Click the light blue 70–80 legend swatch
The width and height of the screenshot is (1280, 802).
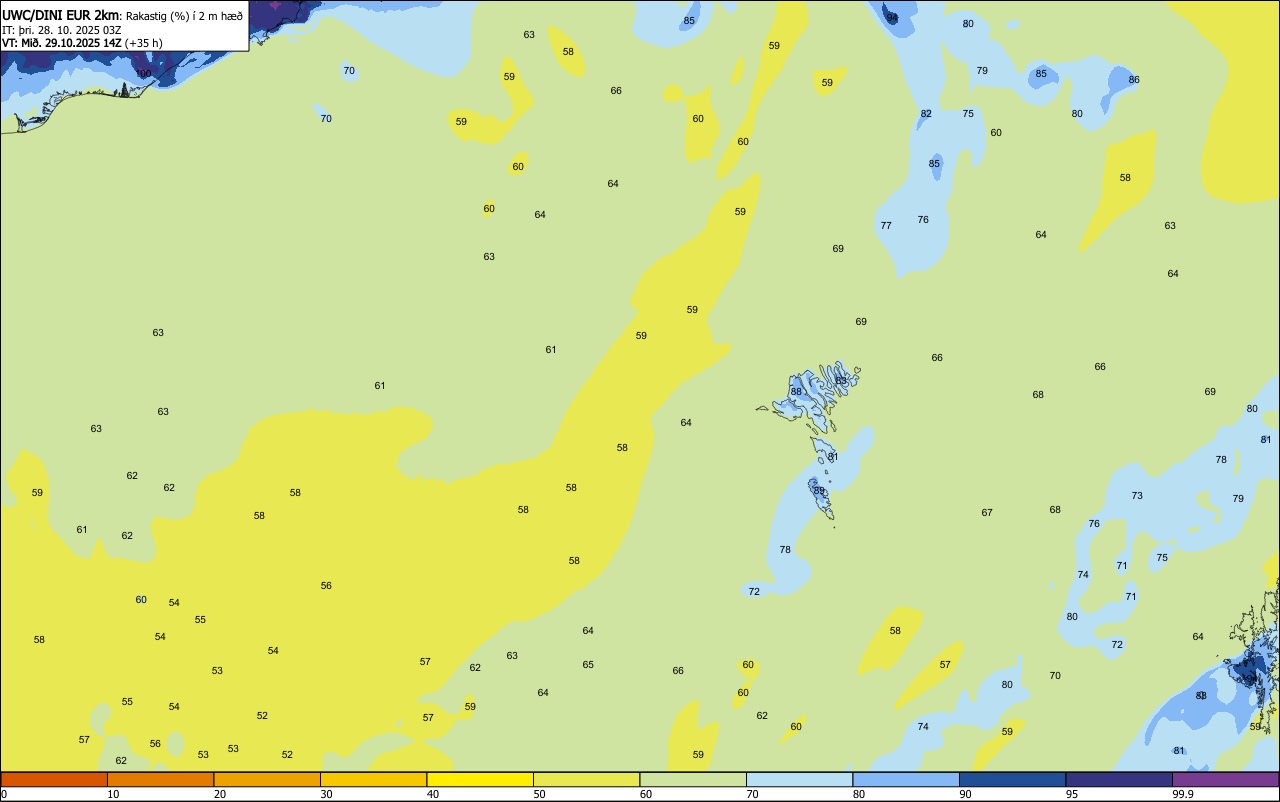pyautogui.click(x=800, y=779)
